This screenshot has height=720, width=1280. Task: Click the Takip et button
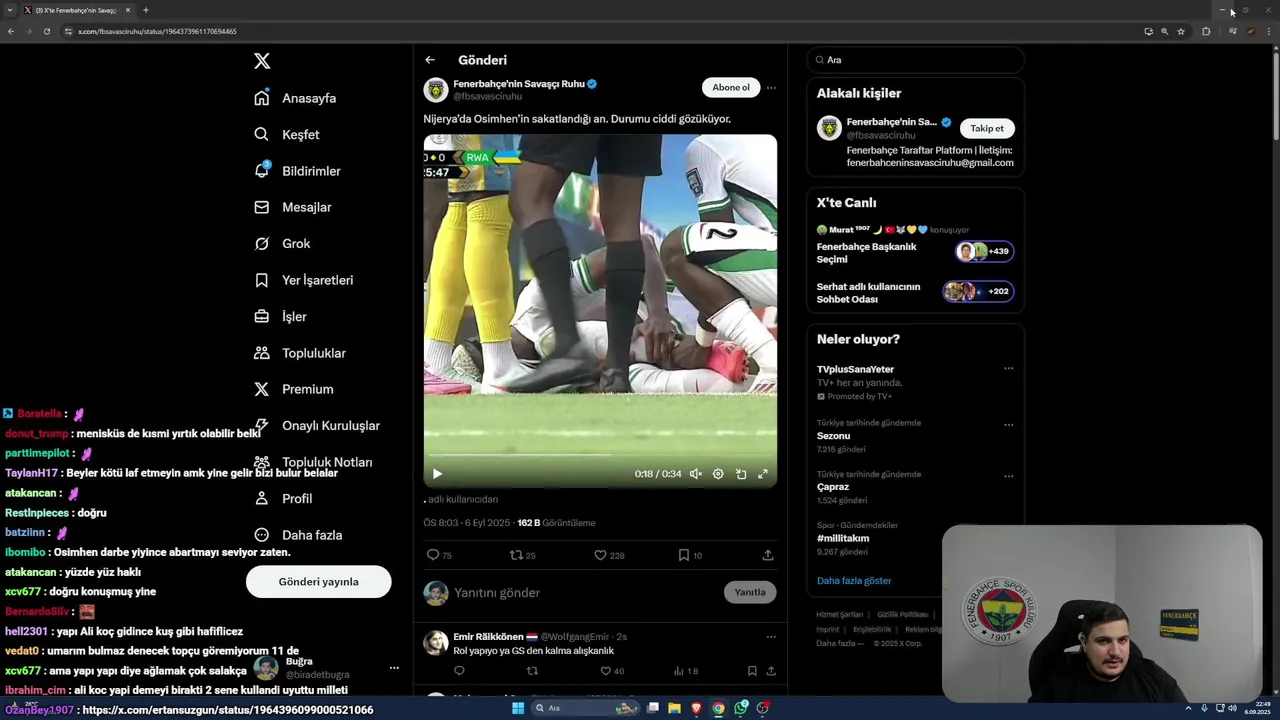pos(987,128)
